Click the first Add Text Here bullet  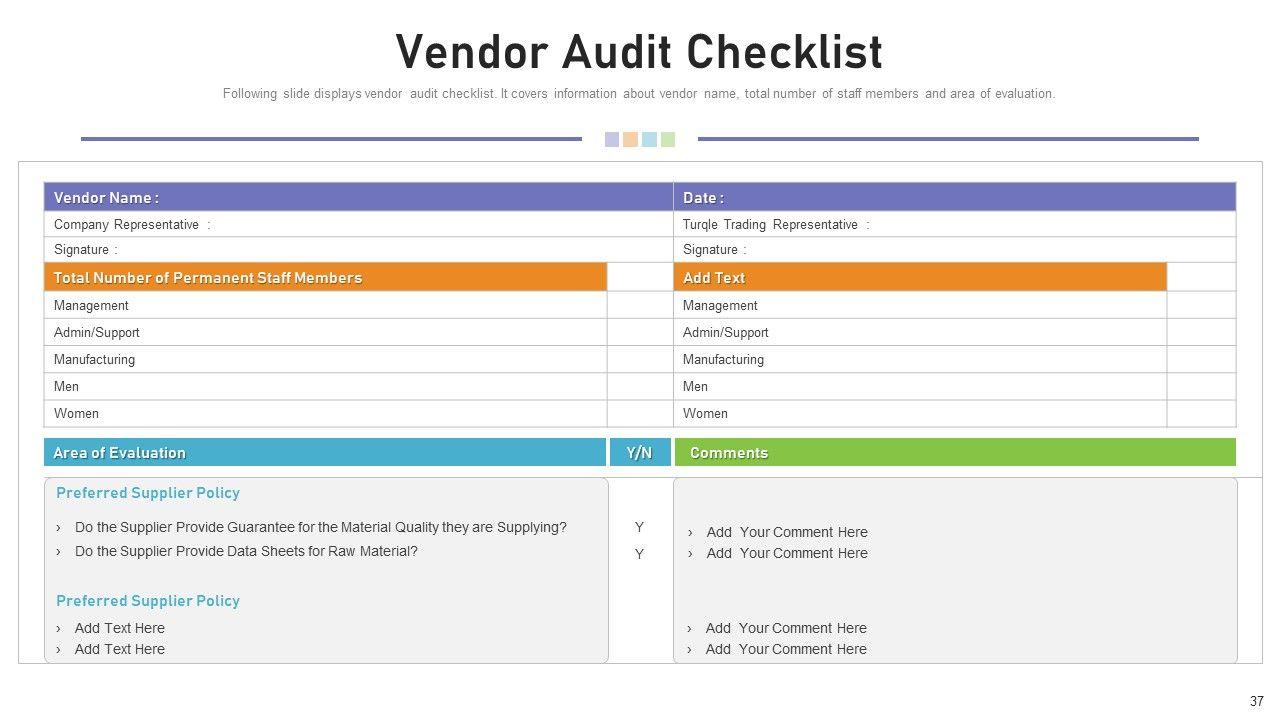tap(119, 628)
